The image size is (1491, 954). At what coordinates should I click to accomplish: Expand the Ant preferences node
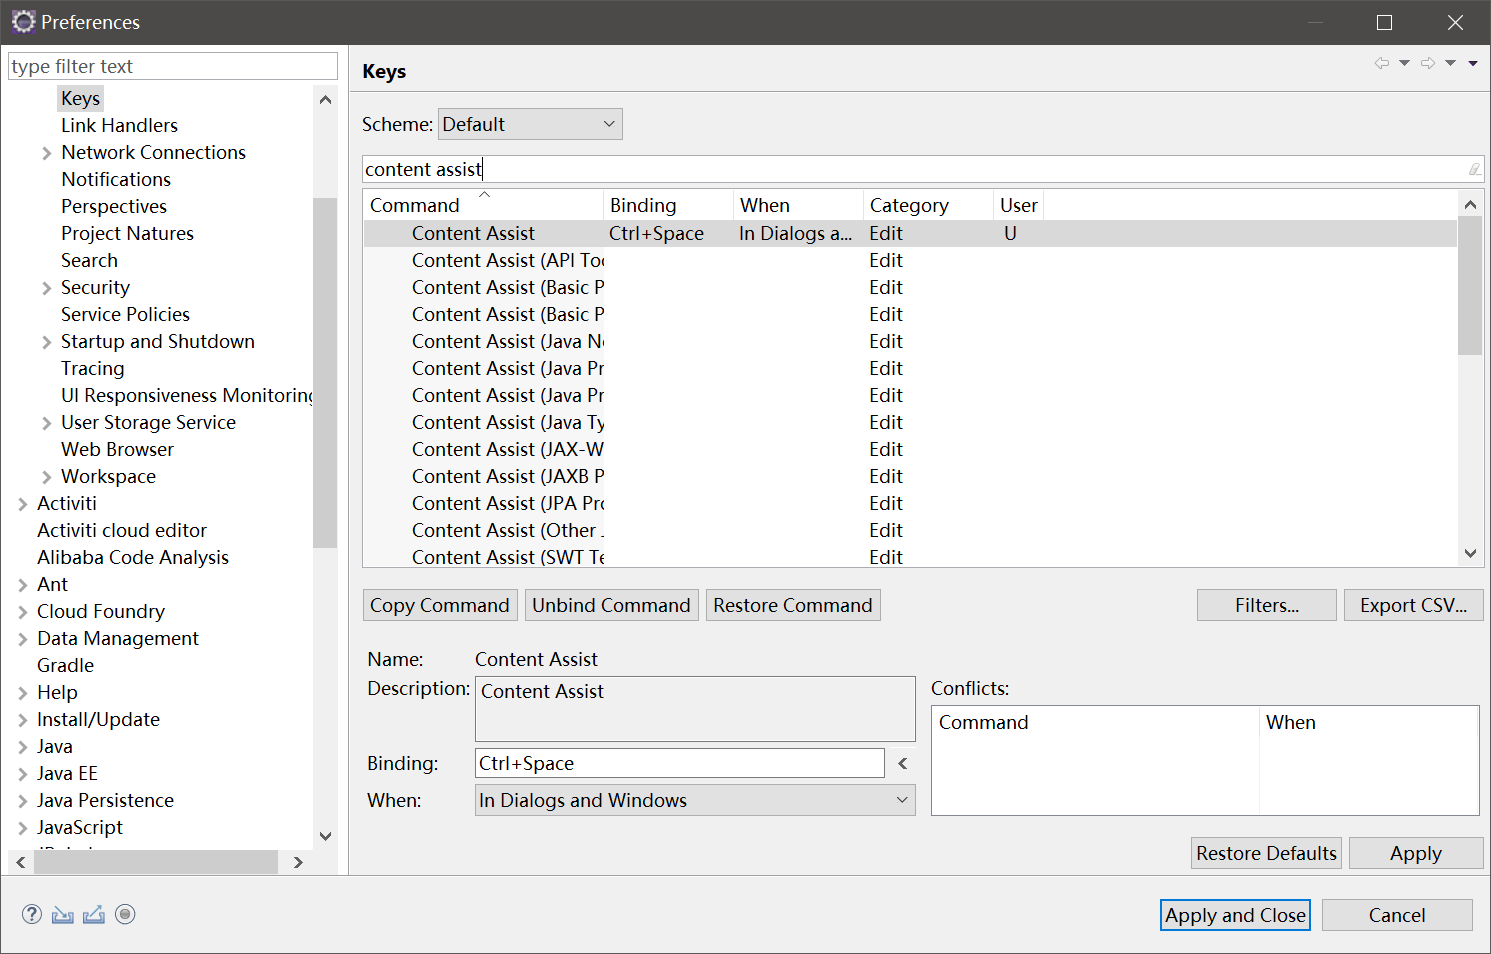pos(23,585)
